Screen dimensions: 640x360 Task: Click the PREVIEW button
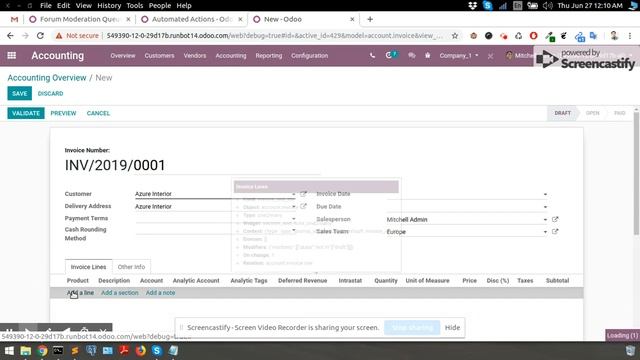(63, 113)
